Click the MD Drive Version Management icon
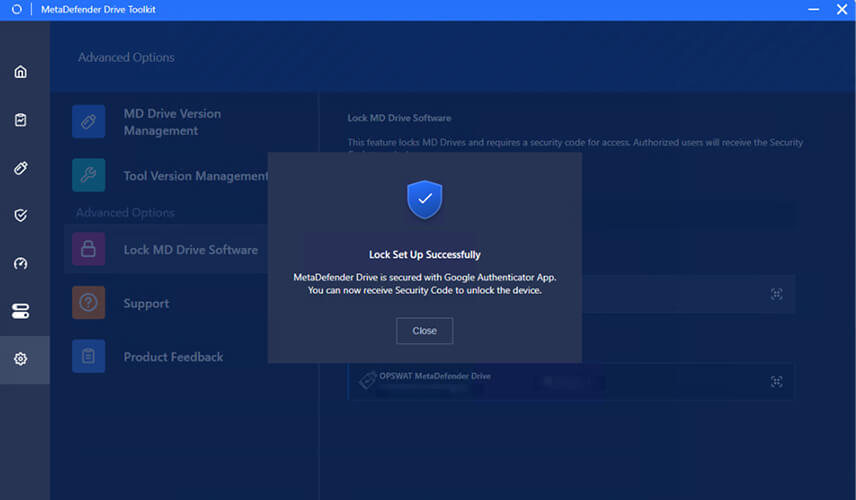Image resolution: width=856 pixels, height=500 pixels. click(x=88, y=121)
